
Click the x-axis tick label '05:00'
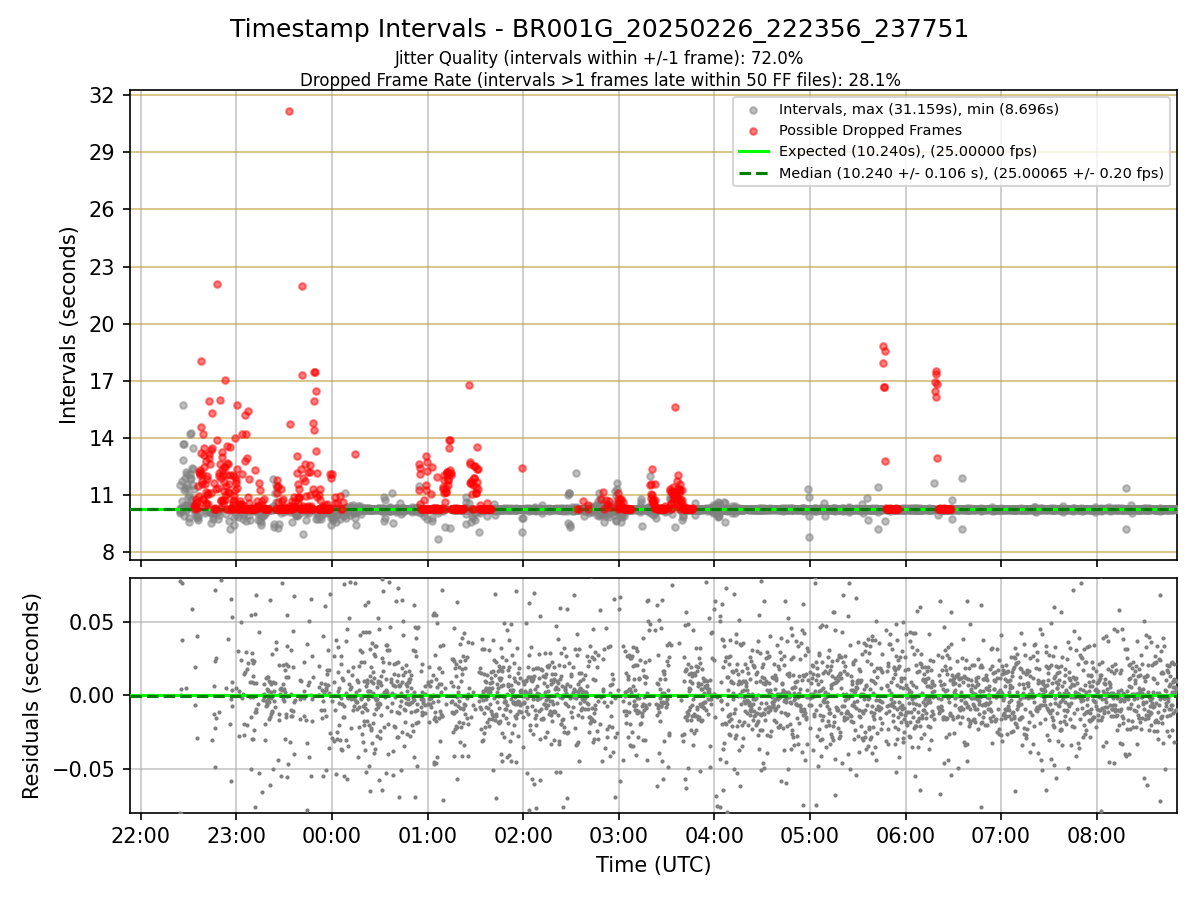click(x=810, y=836)
